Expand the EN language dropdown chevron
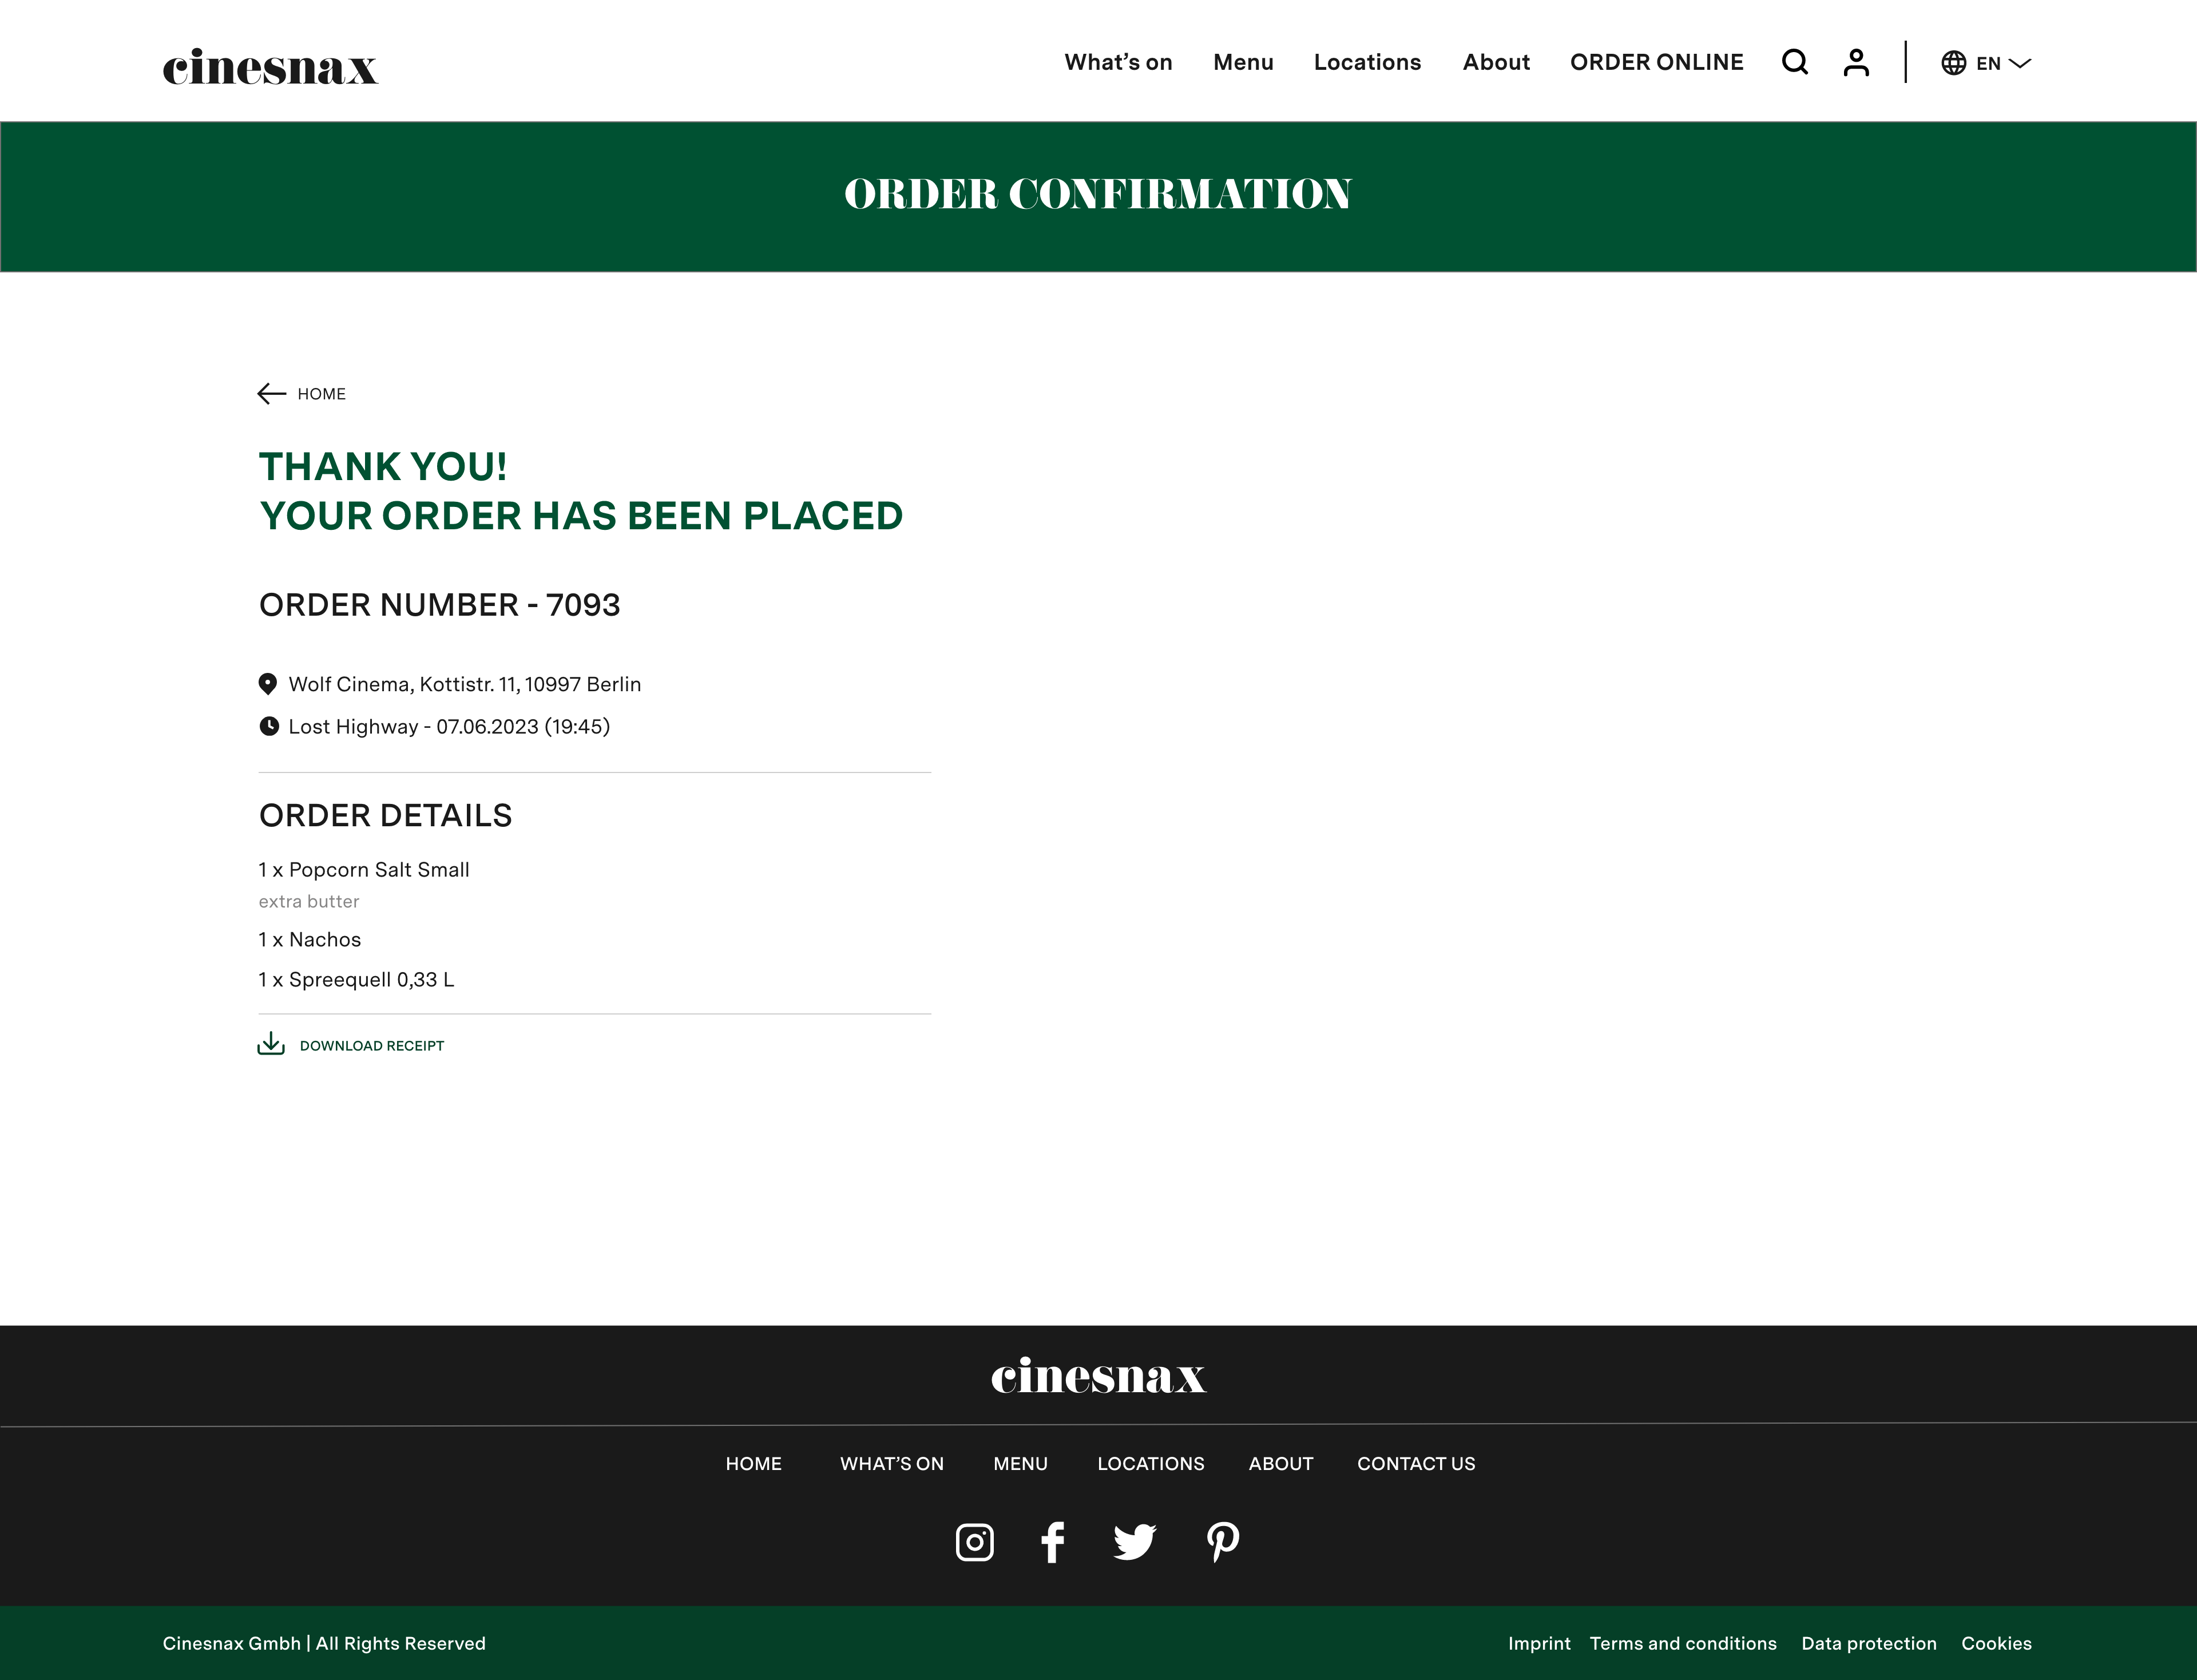 point(2019,63)
